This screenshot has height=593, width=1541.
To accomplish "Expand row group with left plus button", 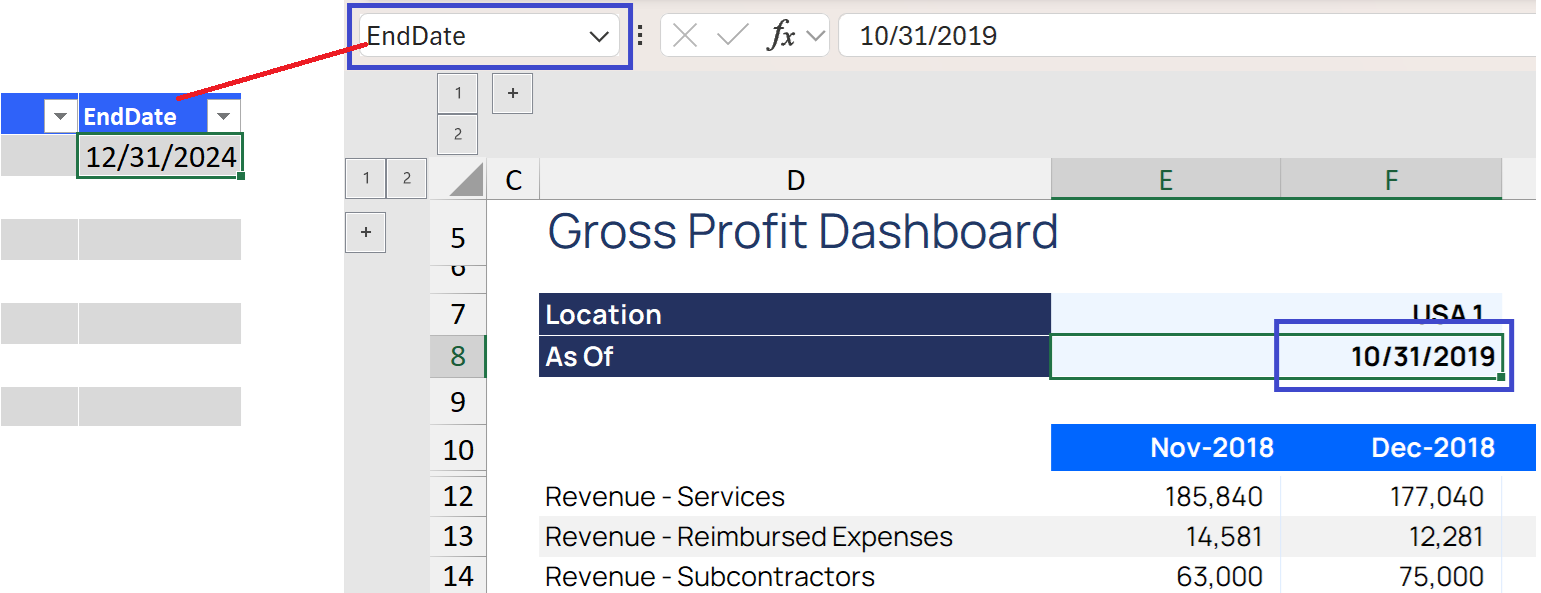I will tap(365, 232).
